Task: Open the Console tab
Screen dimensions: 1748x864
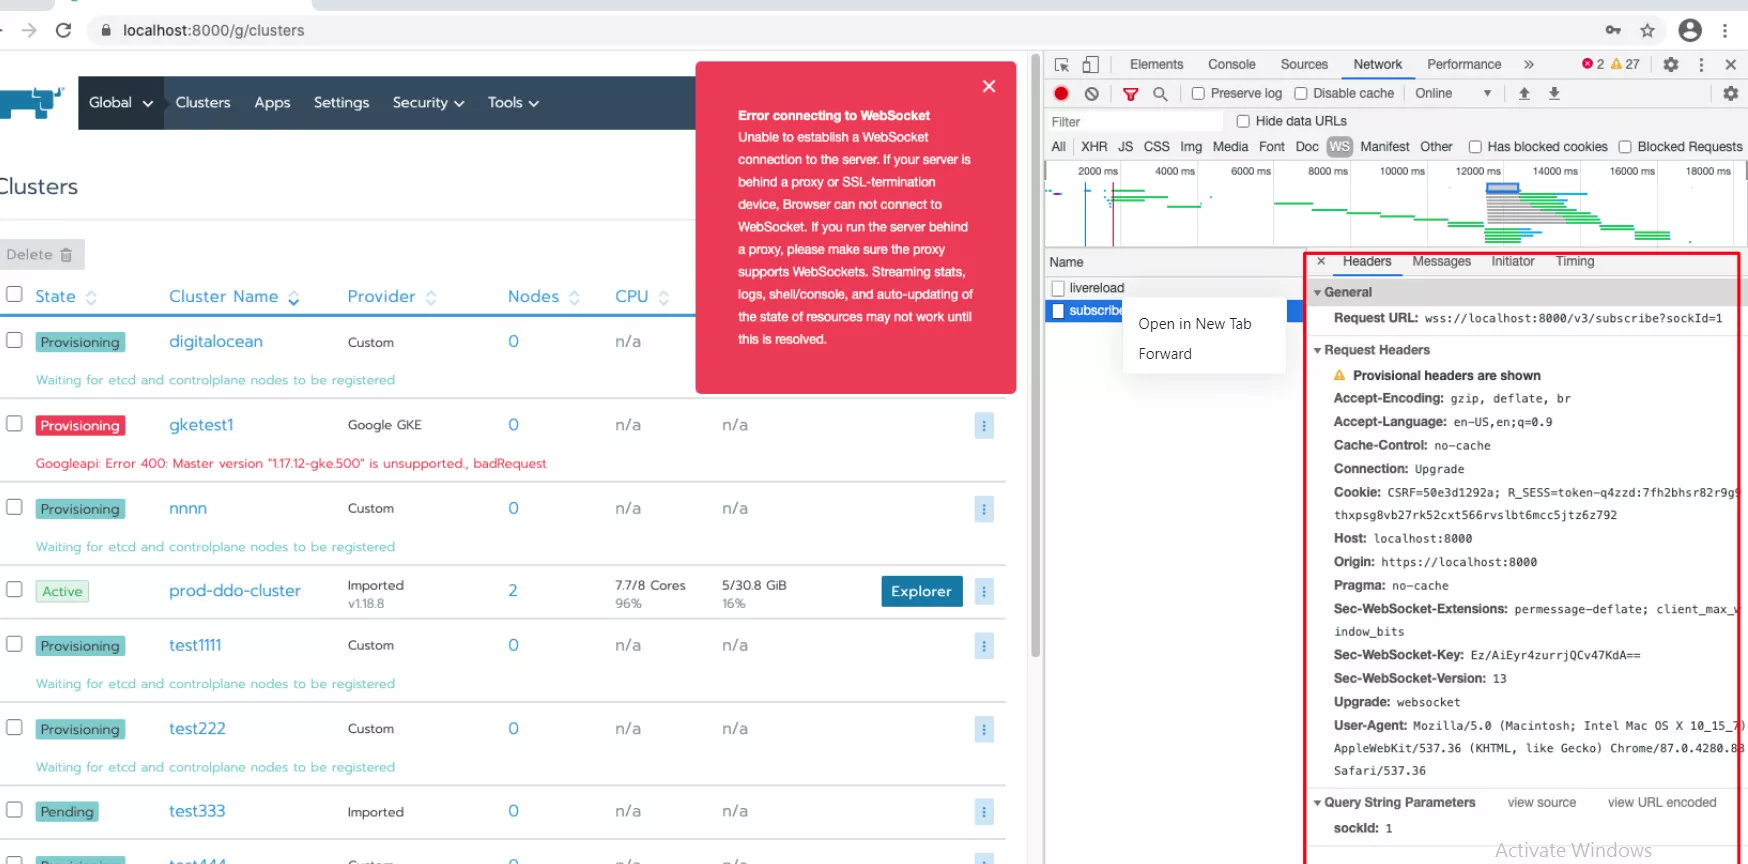Action: click(x=1231, y=64)
